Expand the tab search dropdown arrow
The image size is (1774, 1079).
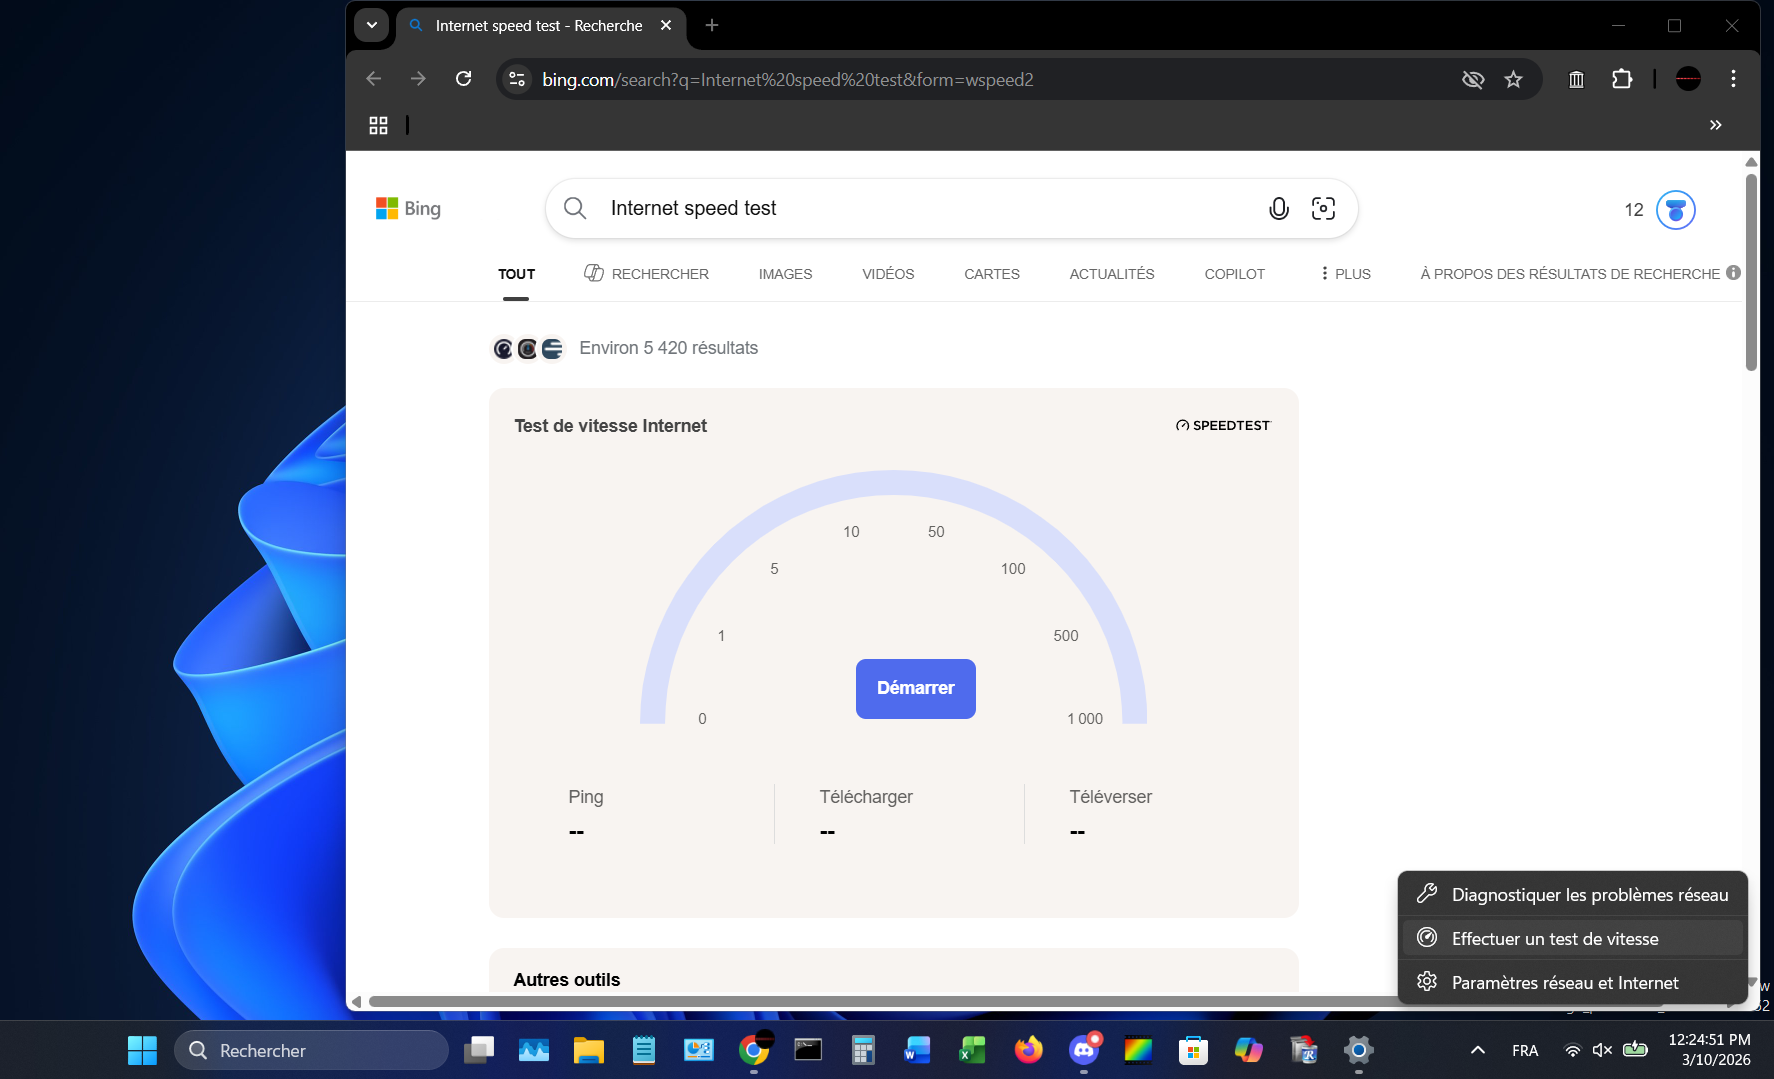point(371,25)
